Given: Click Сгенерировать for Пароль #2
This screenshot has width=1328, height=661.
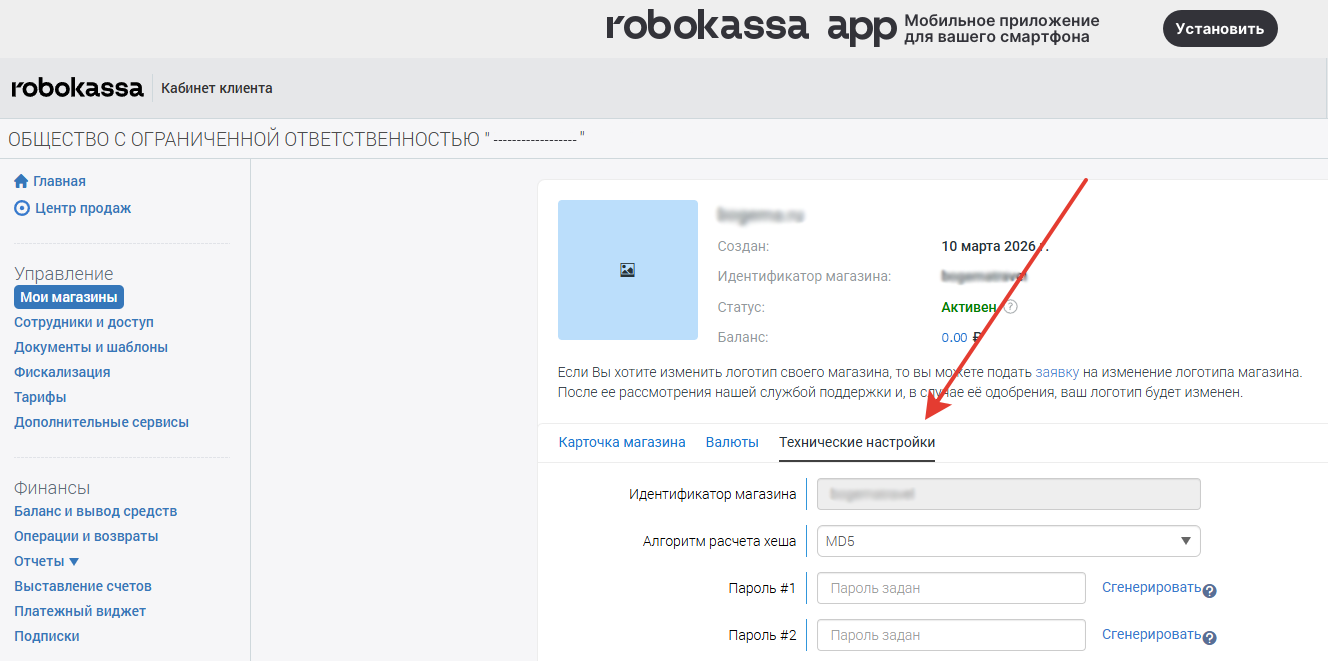Looking at the screenshot, I should coord(1151,634).
